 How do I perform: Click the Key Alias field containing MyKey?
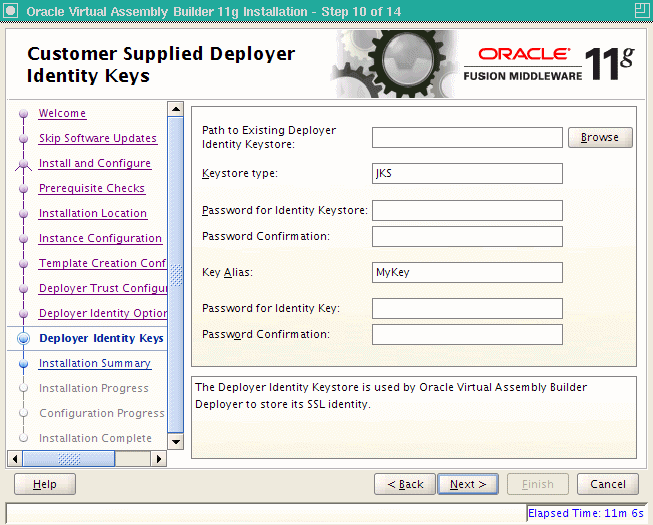tap(467, 272)
